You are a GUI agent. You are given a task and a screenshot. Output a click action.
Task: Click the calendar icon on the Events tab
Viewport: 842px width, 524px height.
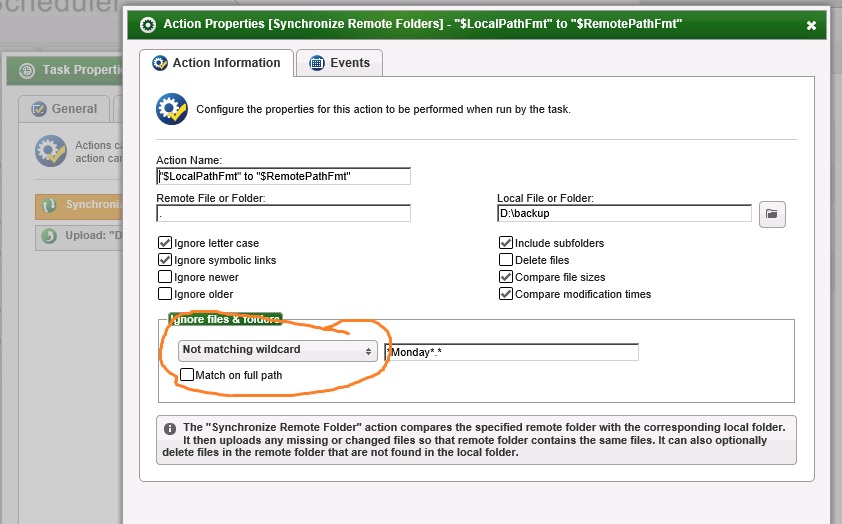tap(317, 63)
